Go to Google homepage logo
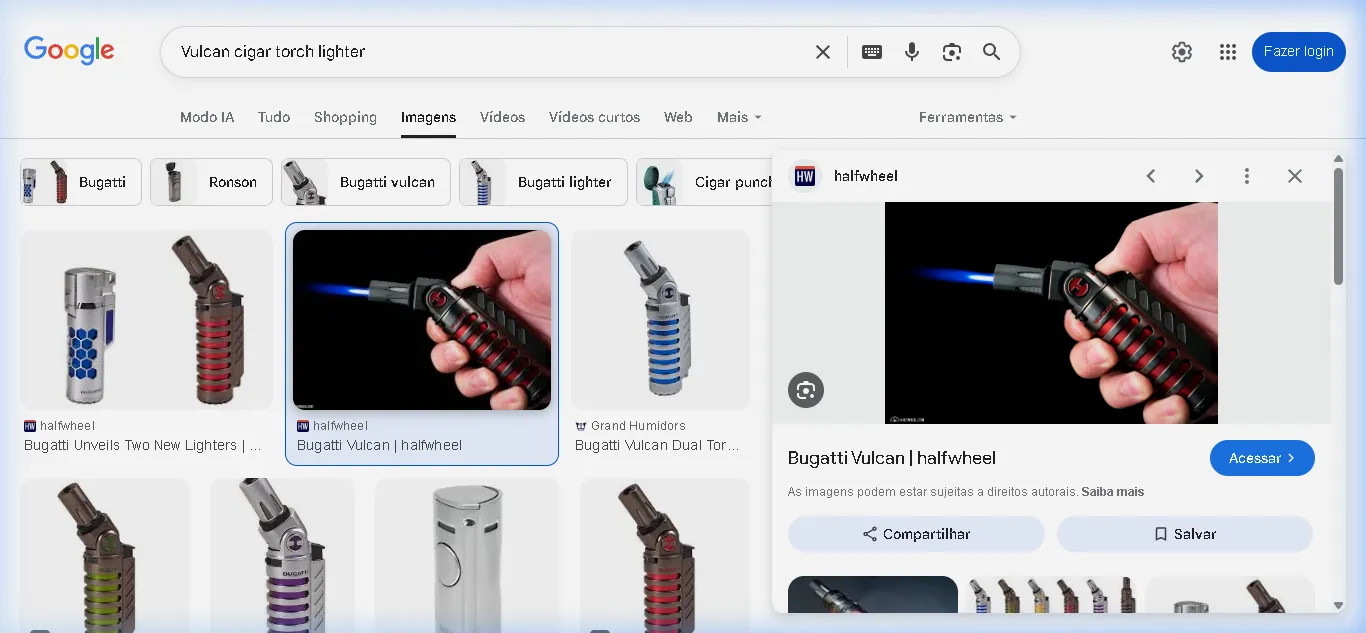 coord(69,50)
